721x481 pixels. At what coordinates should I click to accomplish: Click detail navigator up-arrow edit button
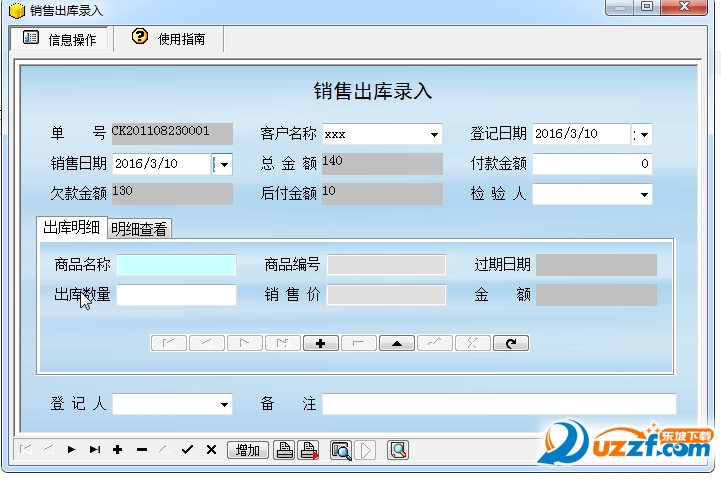pos(397,343)
